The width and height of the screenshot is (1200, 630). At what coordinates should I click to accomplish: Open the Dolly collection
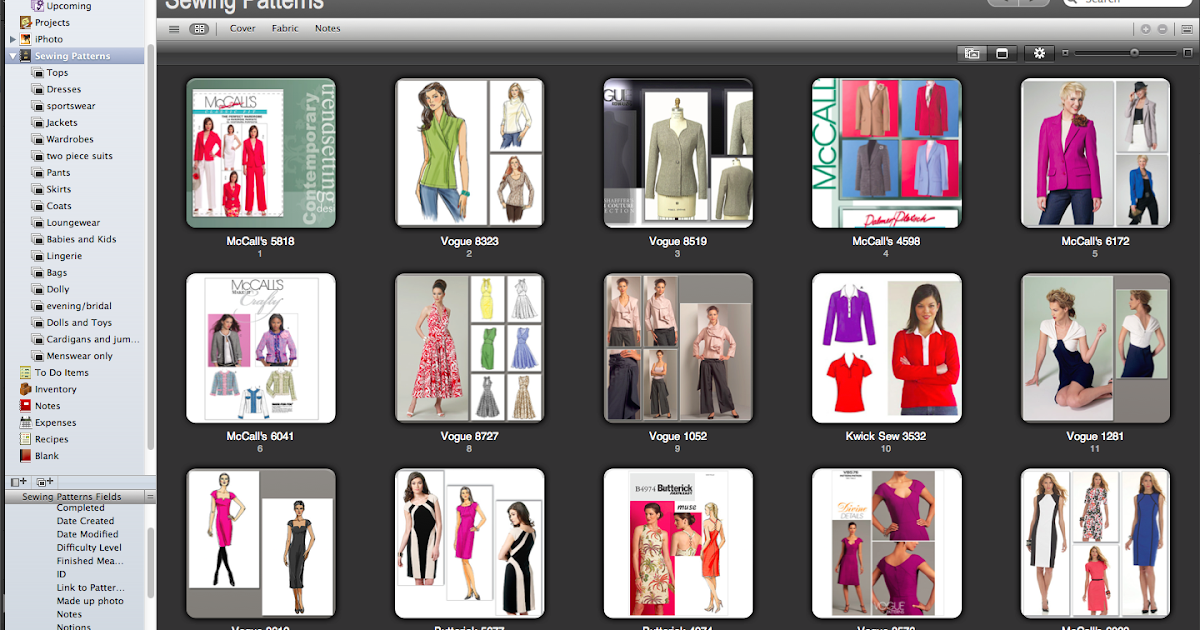coord(58,289)
